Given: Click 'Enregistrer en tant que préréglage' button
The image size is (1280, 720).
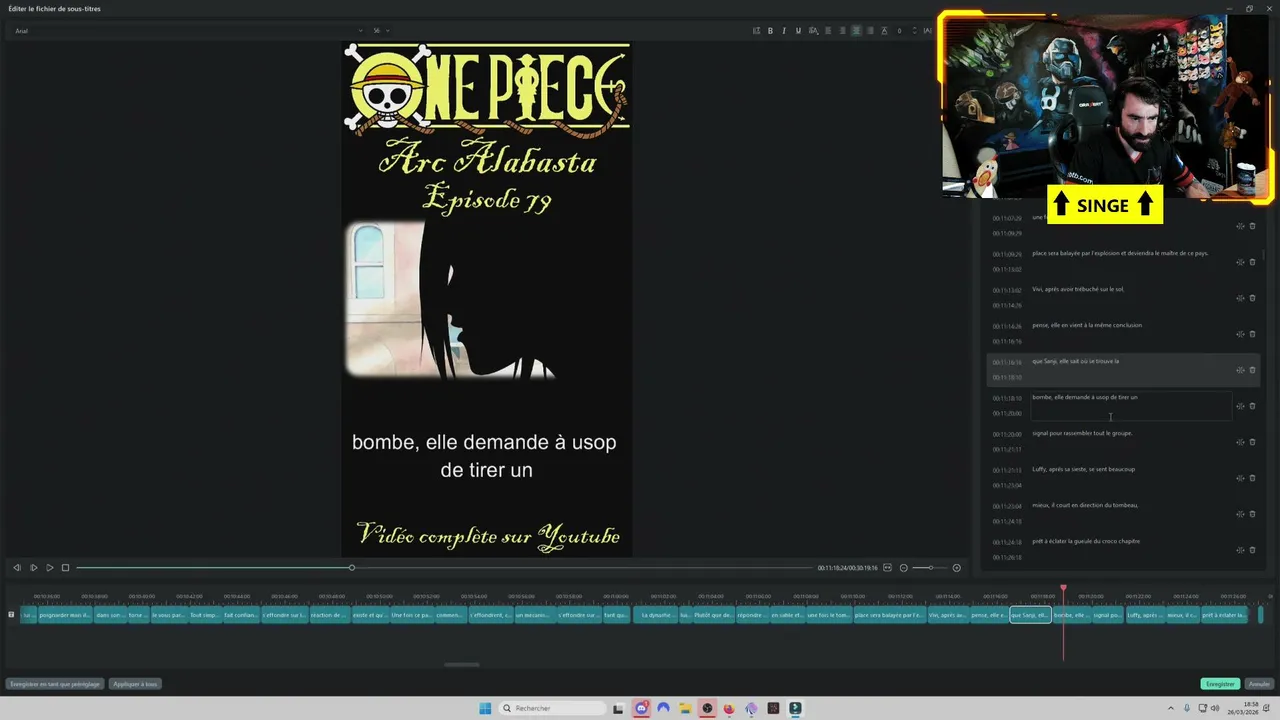Looking at the screenshot, I should pyautogui.click(x=55, y=684).
